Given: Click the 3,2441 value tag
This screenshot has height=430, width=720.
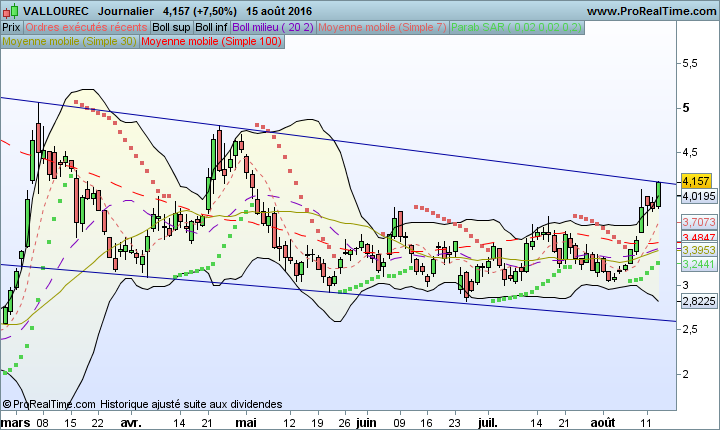Looking at the screenshot, I should (x=698, y=264).
